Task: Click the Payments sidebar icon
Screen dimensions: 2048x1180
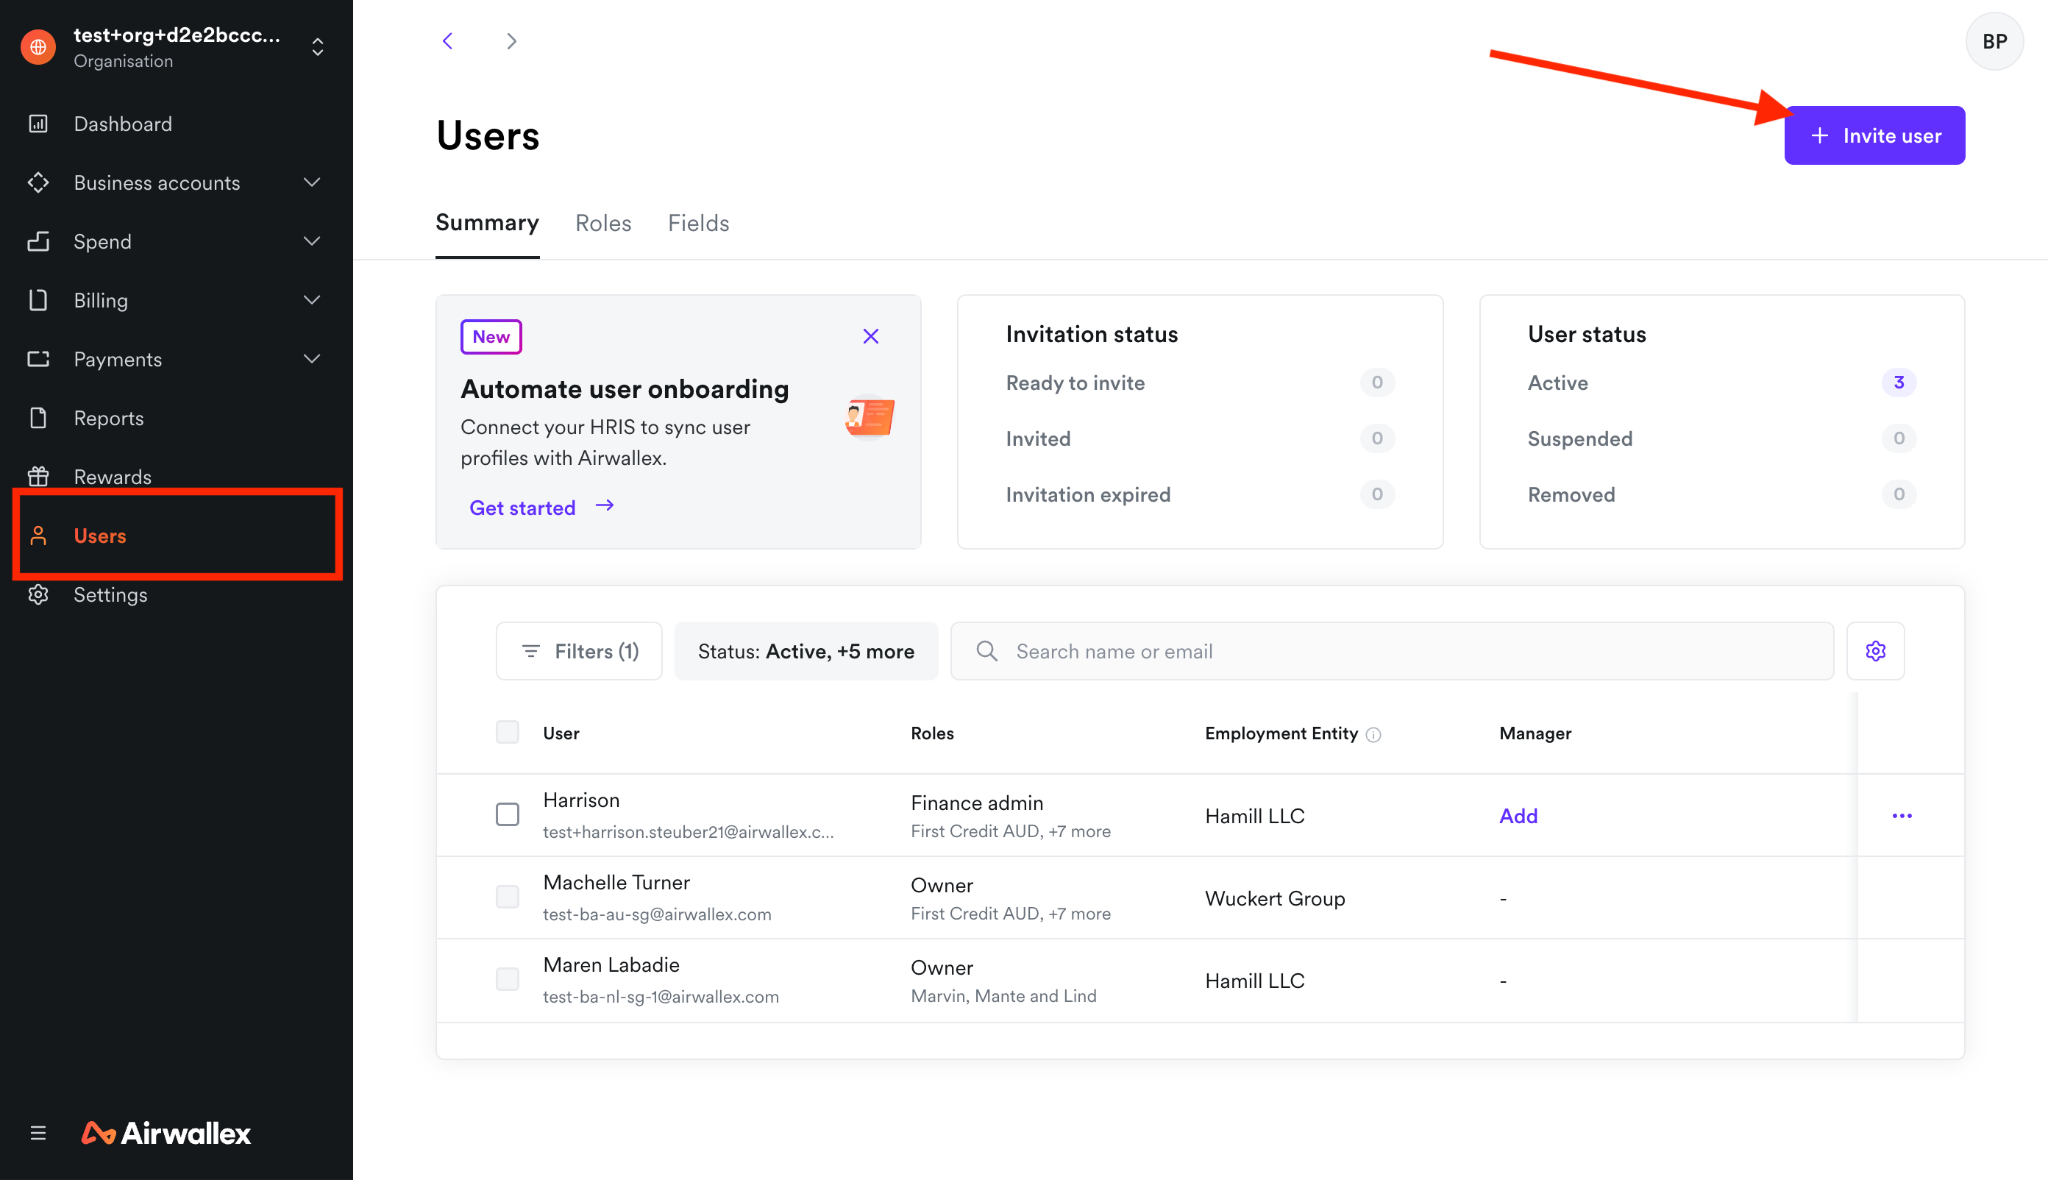Action: click(38, 359)
